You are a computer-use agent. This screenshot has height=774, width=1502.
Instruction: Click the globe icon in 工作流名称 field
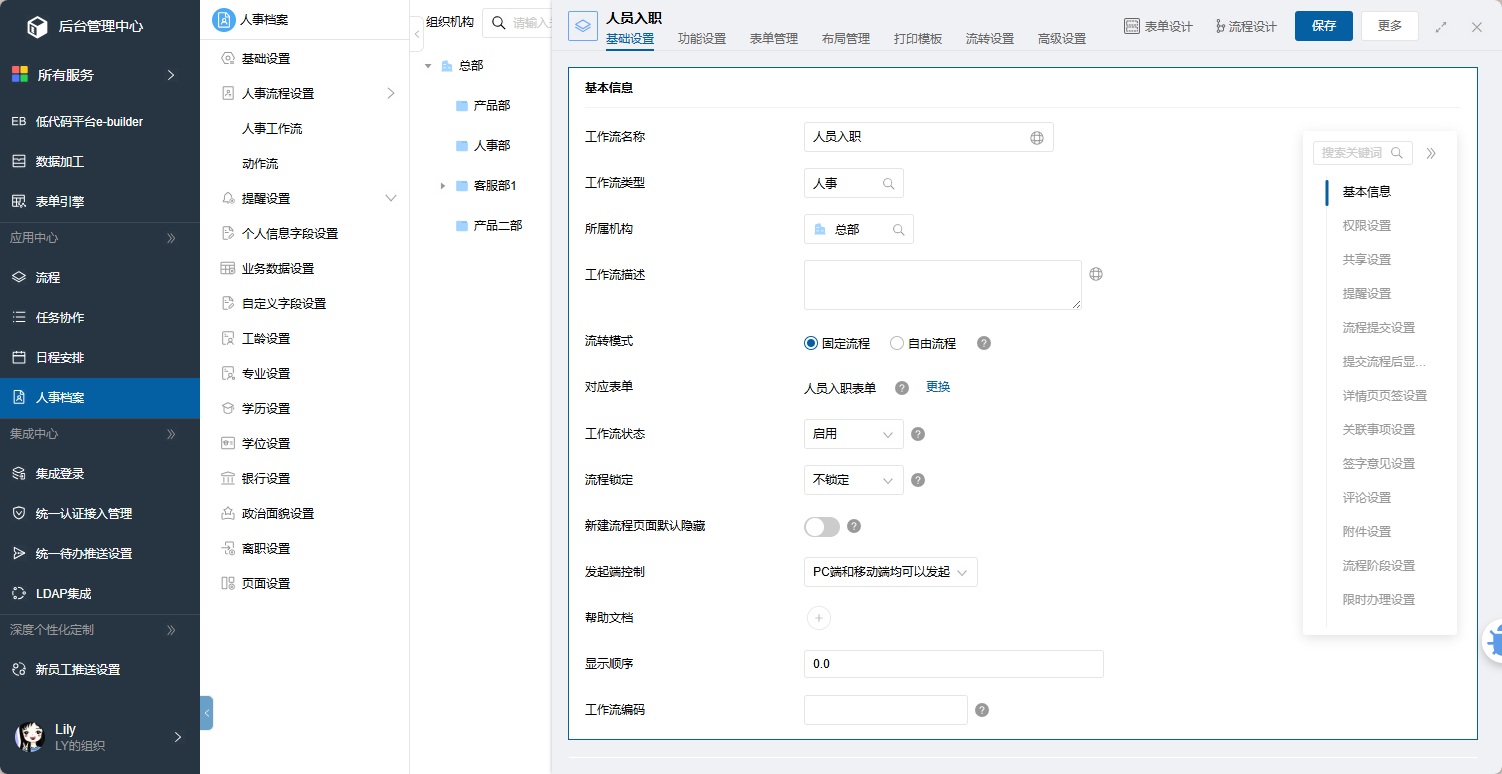point(1037,138)
